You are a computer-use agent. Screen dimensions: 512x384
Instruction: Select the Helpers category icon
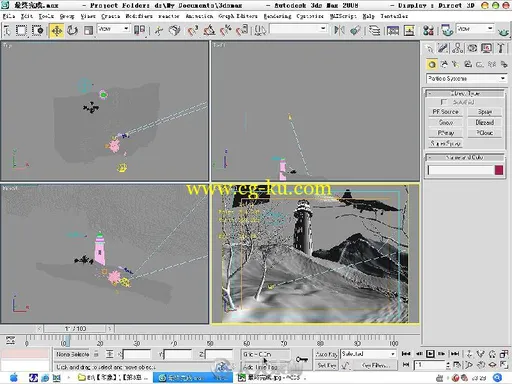(x=479, y=64)
